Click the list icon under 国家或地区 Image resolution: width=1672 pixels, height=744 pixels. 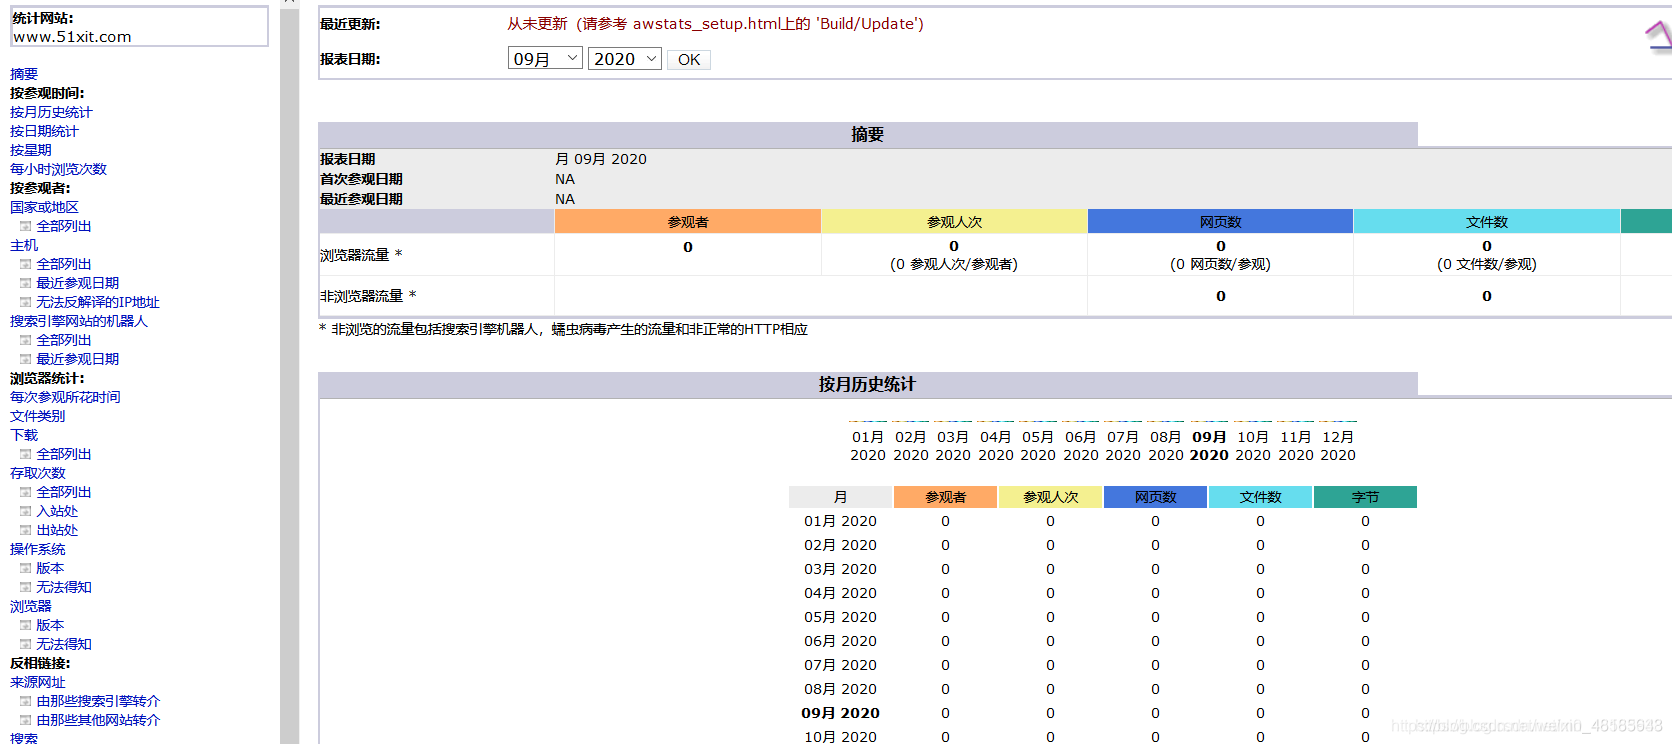[x=25, y=226]
